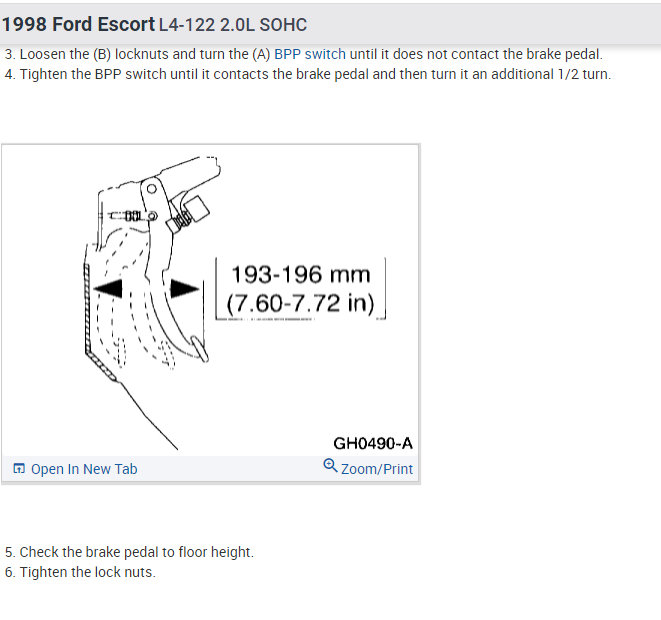Click the L4-122 2.0L SOHC engine label
Image resolution: width=661 pixels, height=620 pixels.
[233, 24]
